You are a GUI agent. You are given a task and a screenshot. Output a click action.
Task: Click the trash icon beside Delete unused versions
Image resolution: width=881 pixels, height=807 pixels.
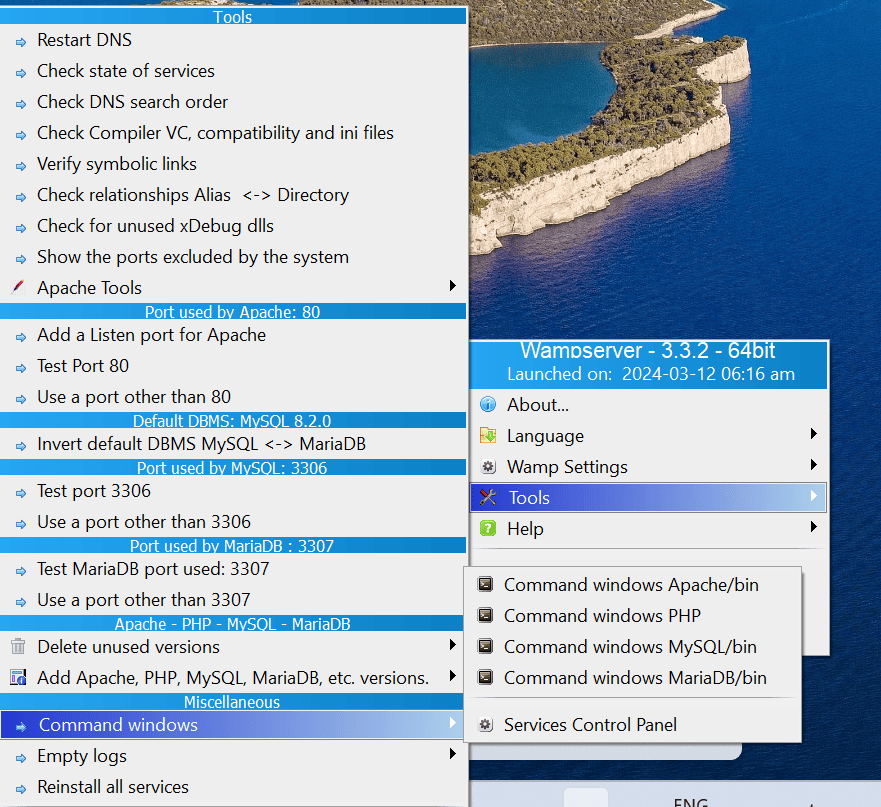click(16, 646)
